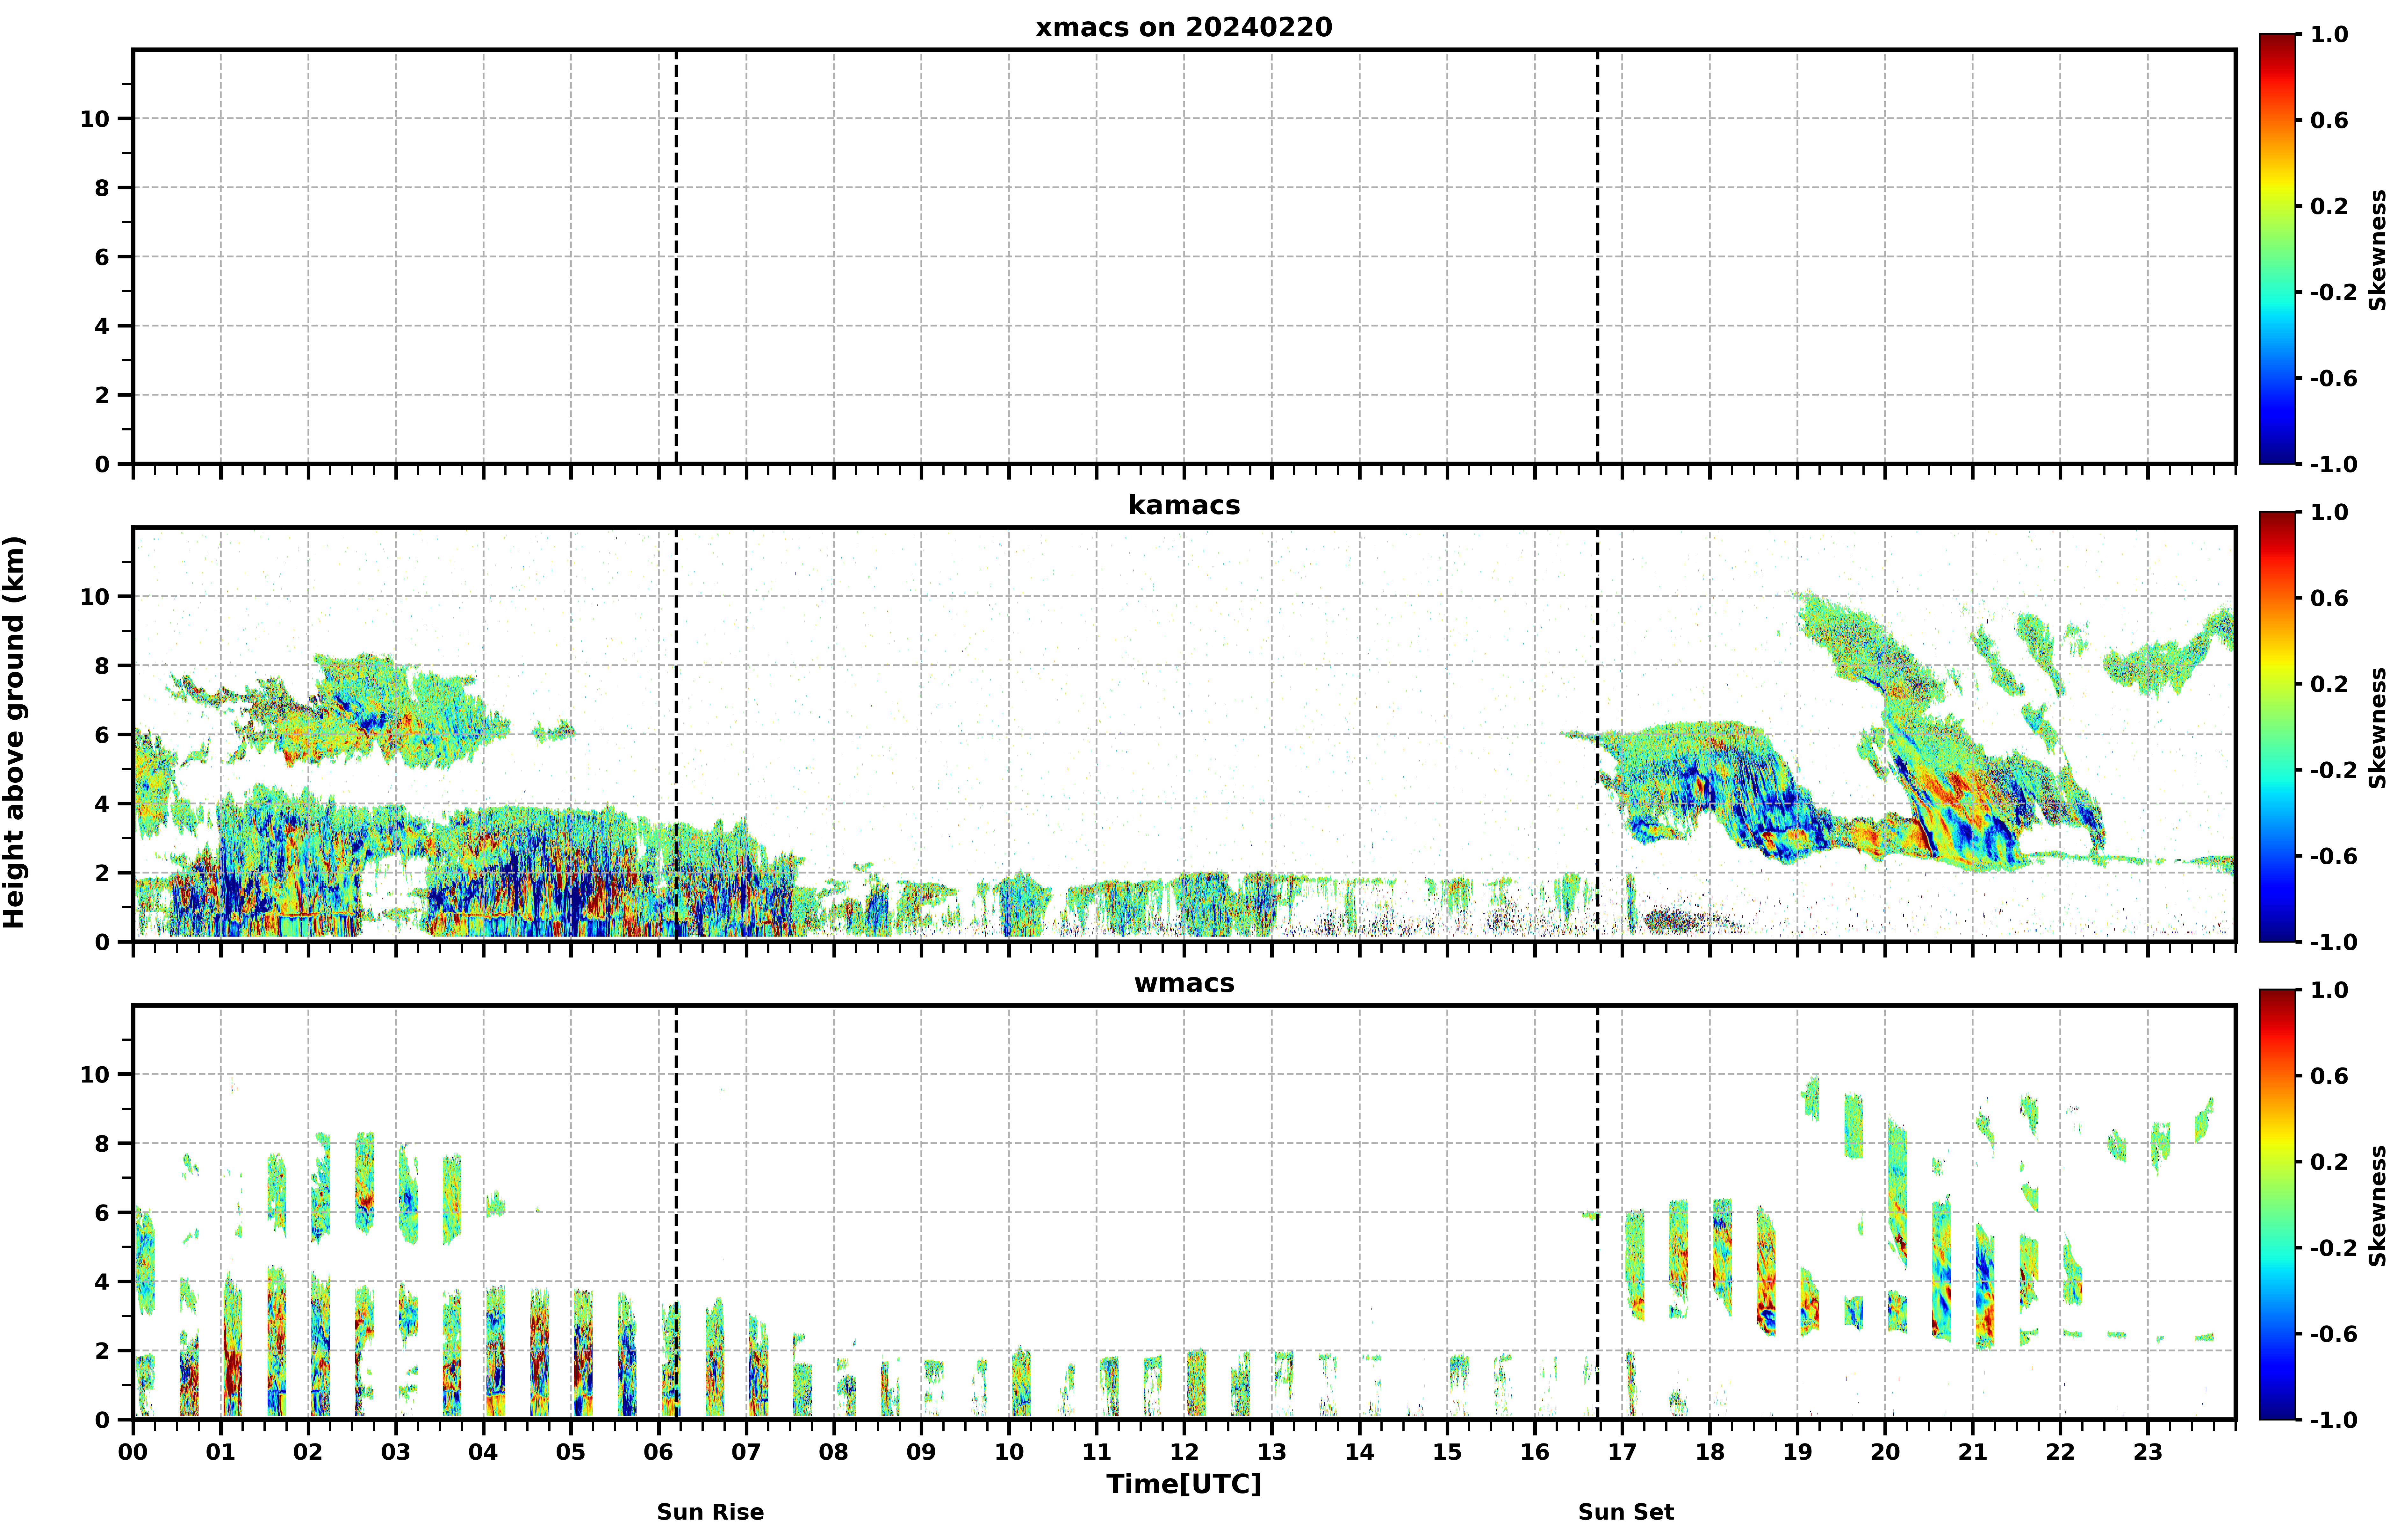Click the "1.0" tick on the xmacs colorbar

point(2329,34)
